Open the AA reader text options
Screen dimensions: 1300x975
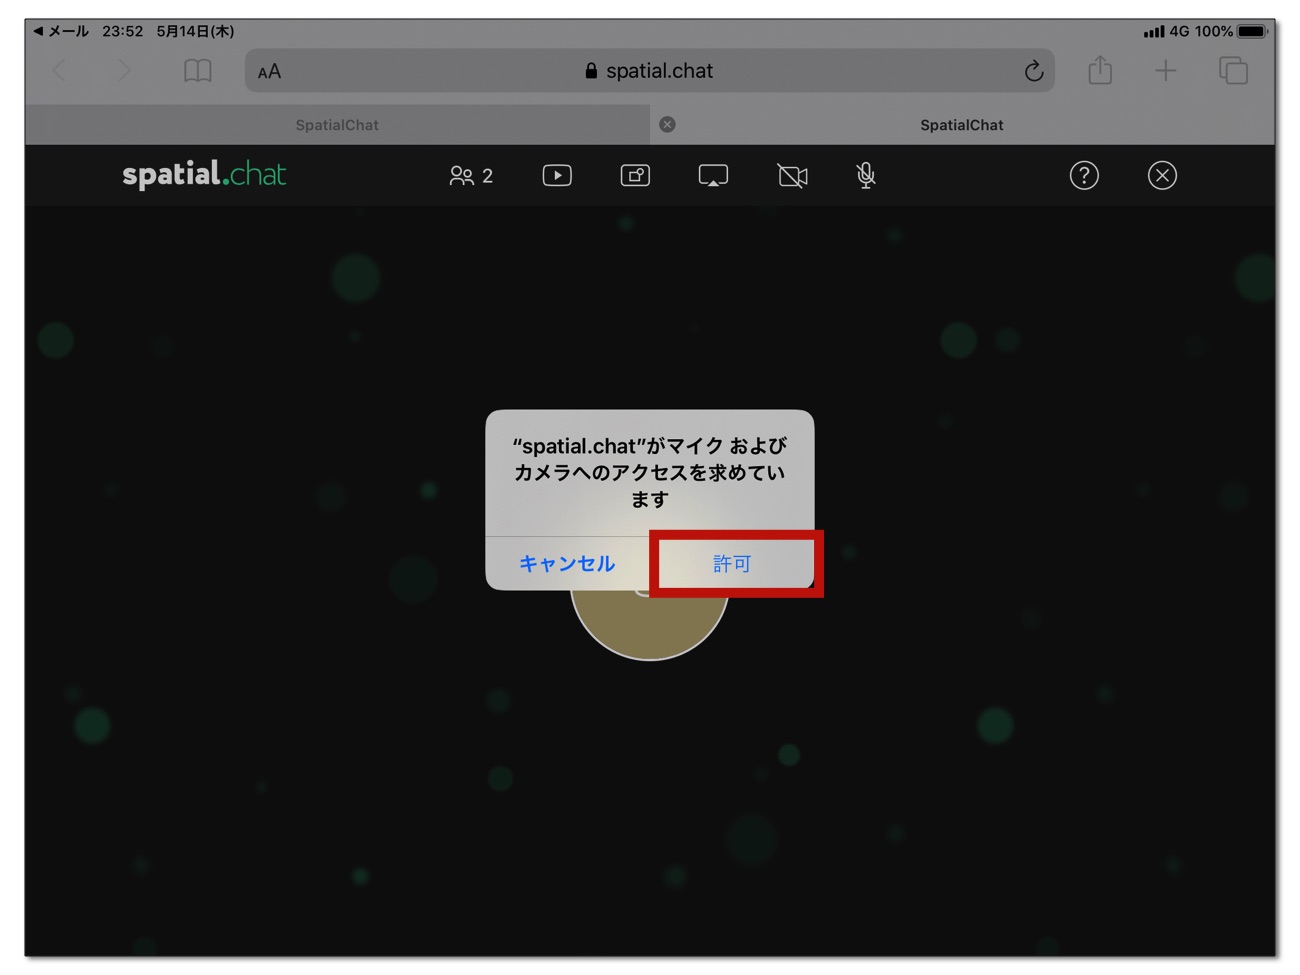click(x=269, y=72)
